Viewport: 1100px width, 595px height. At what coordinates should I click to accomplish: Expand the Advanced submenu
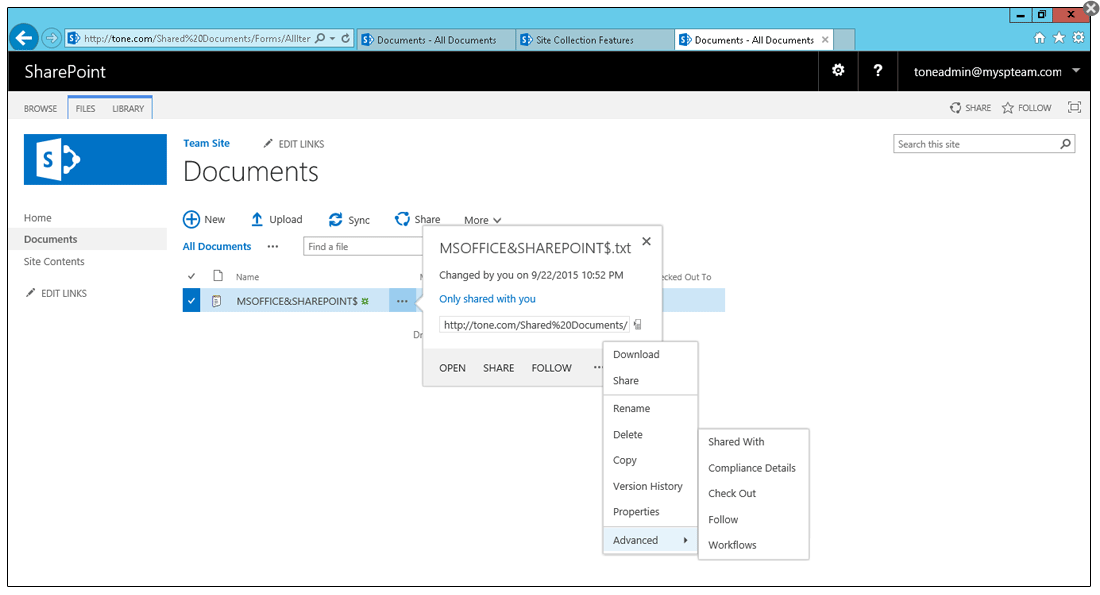pos(650,540)
